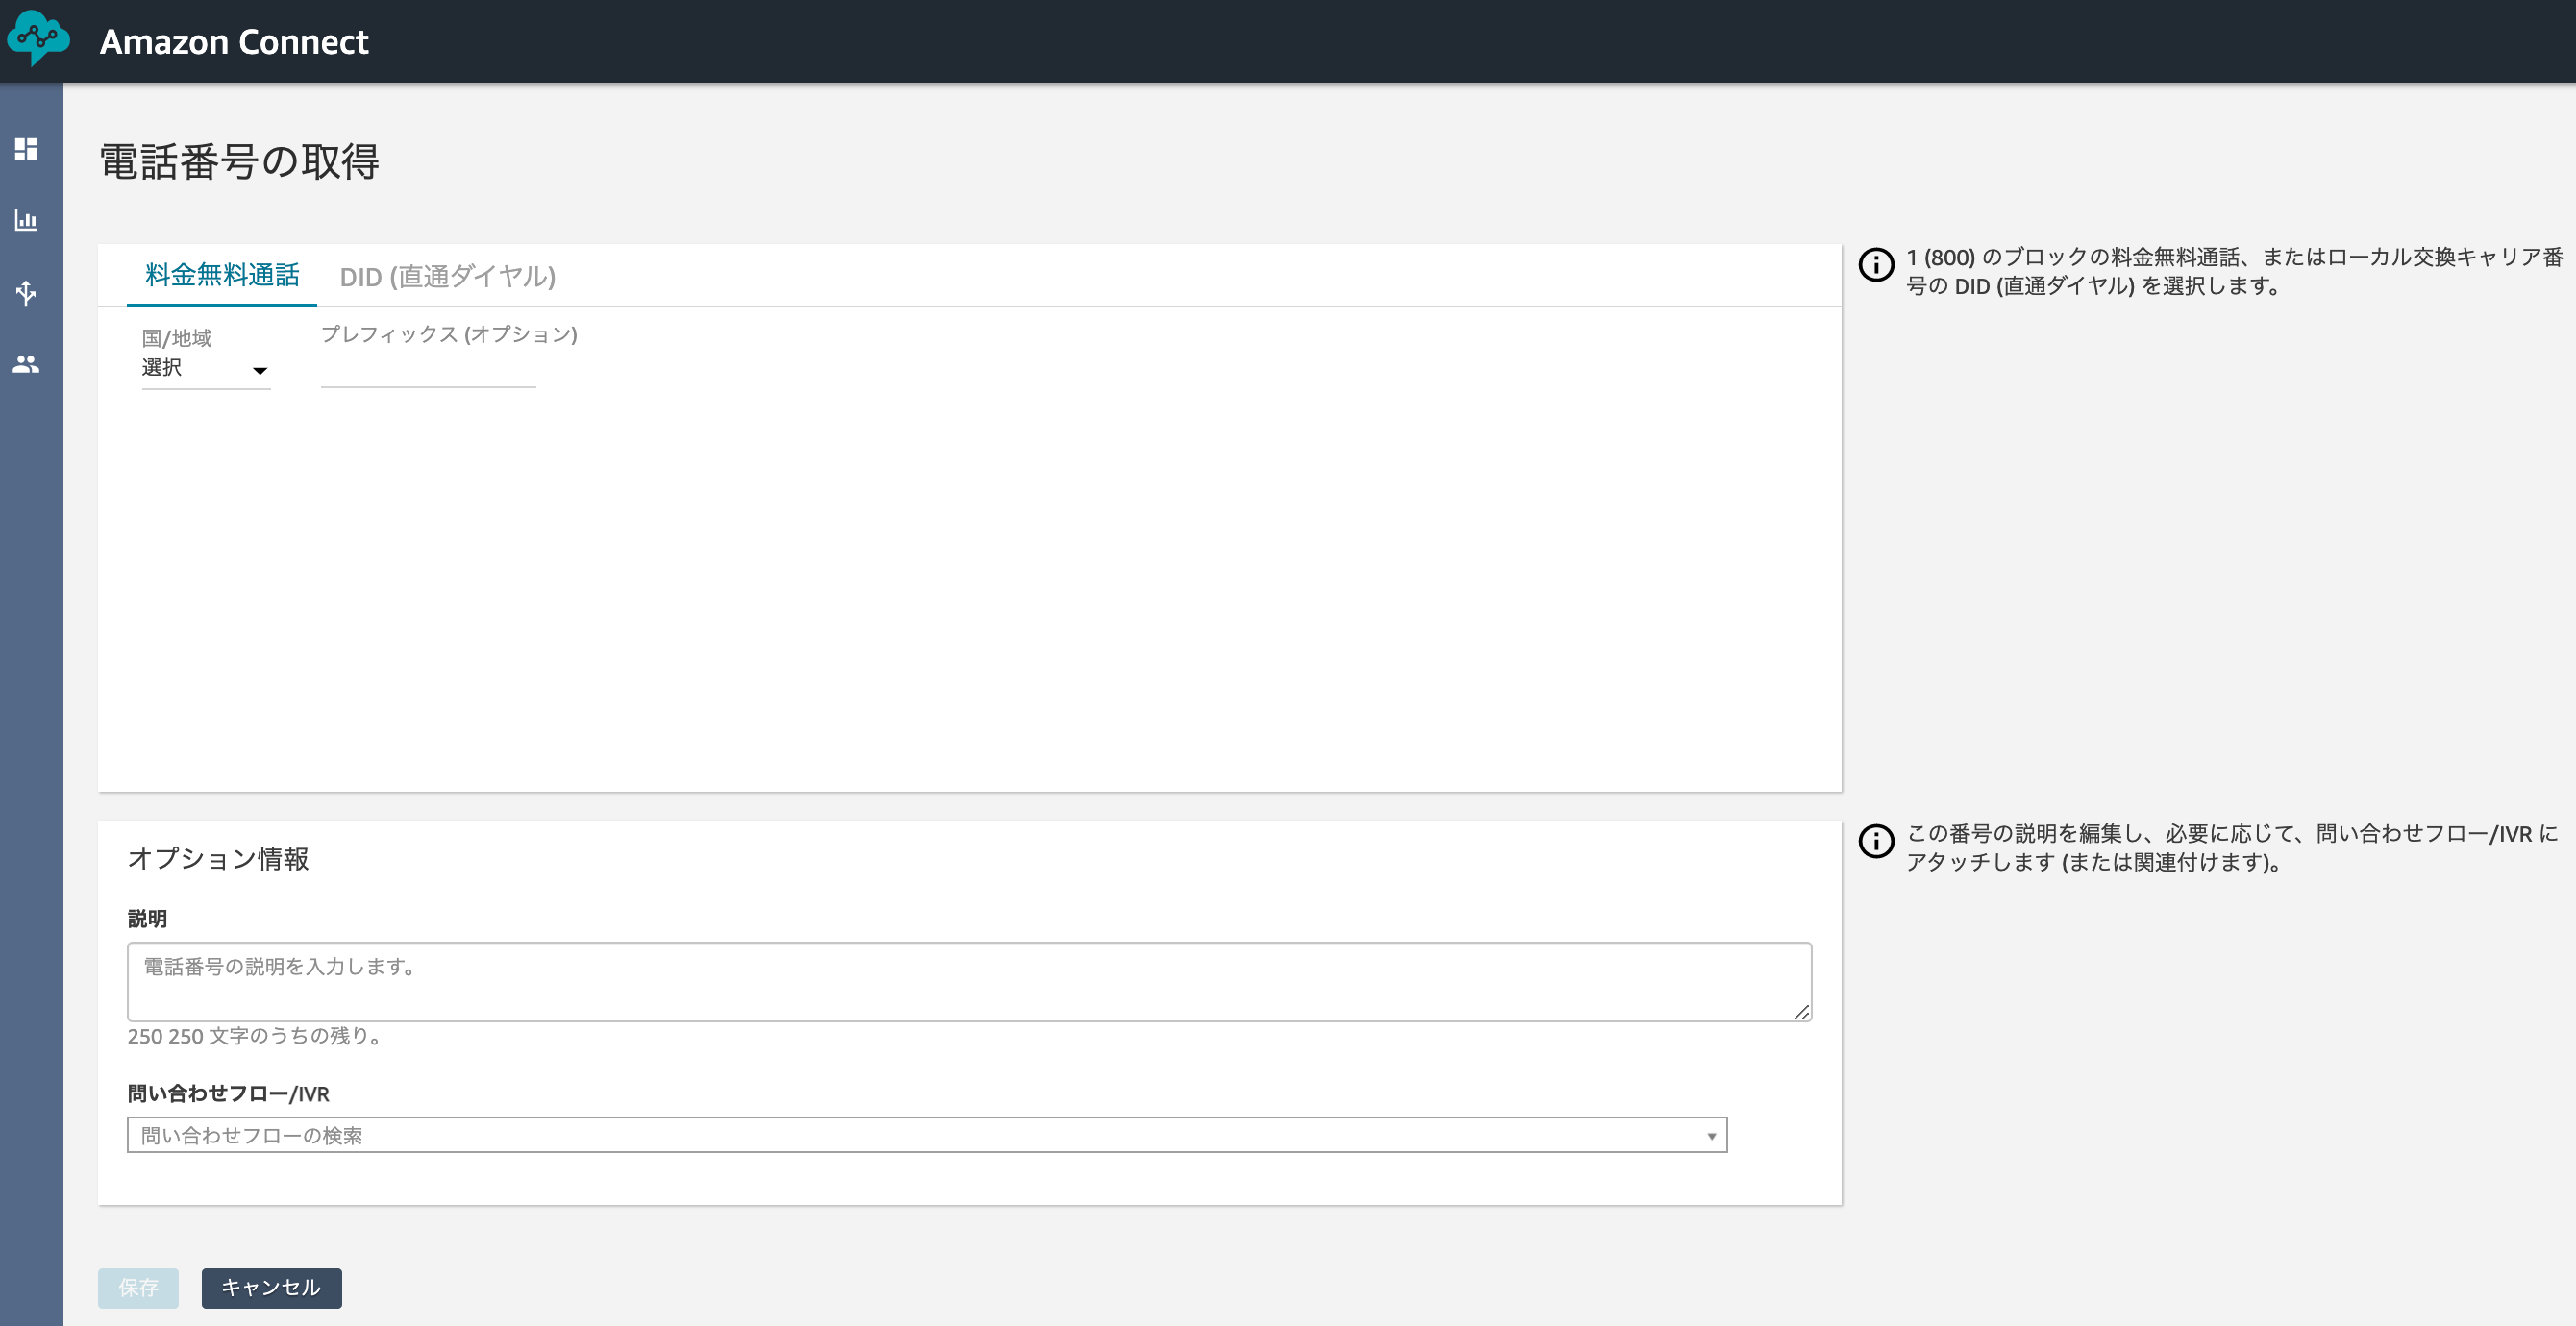2576x1326 pixels.
Task: Click the info icon beside toll-free description
Action: pos(1876,264)
